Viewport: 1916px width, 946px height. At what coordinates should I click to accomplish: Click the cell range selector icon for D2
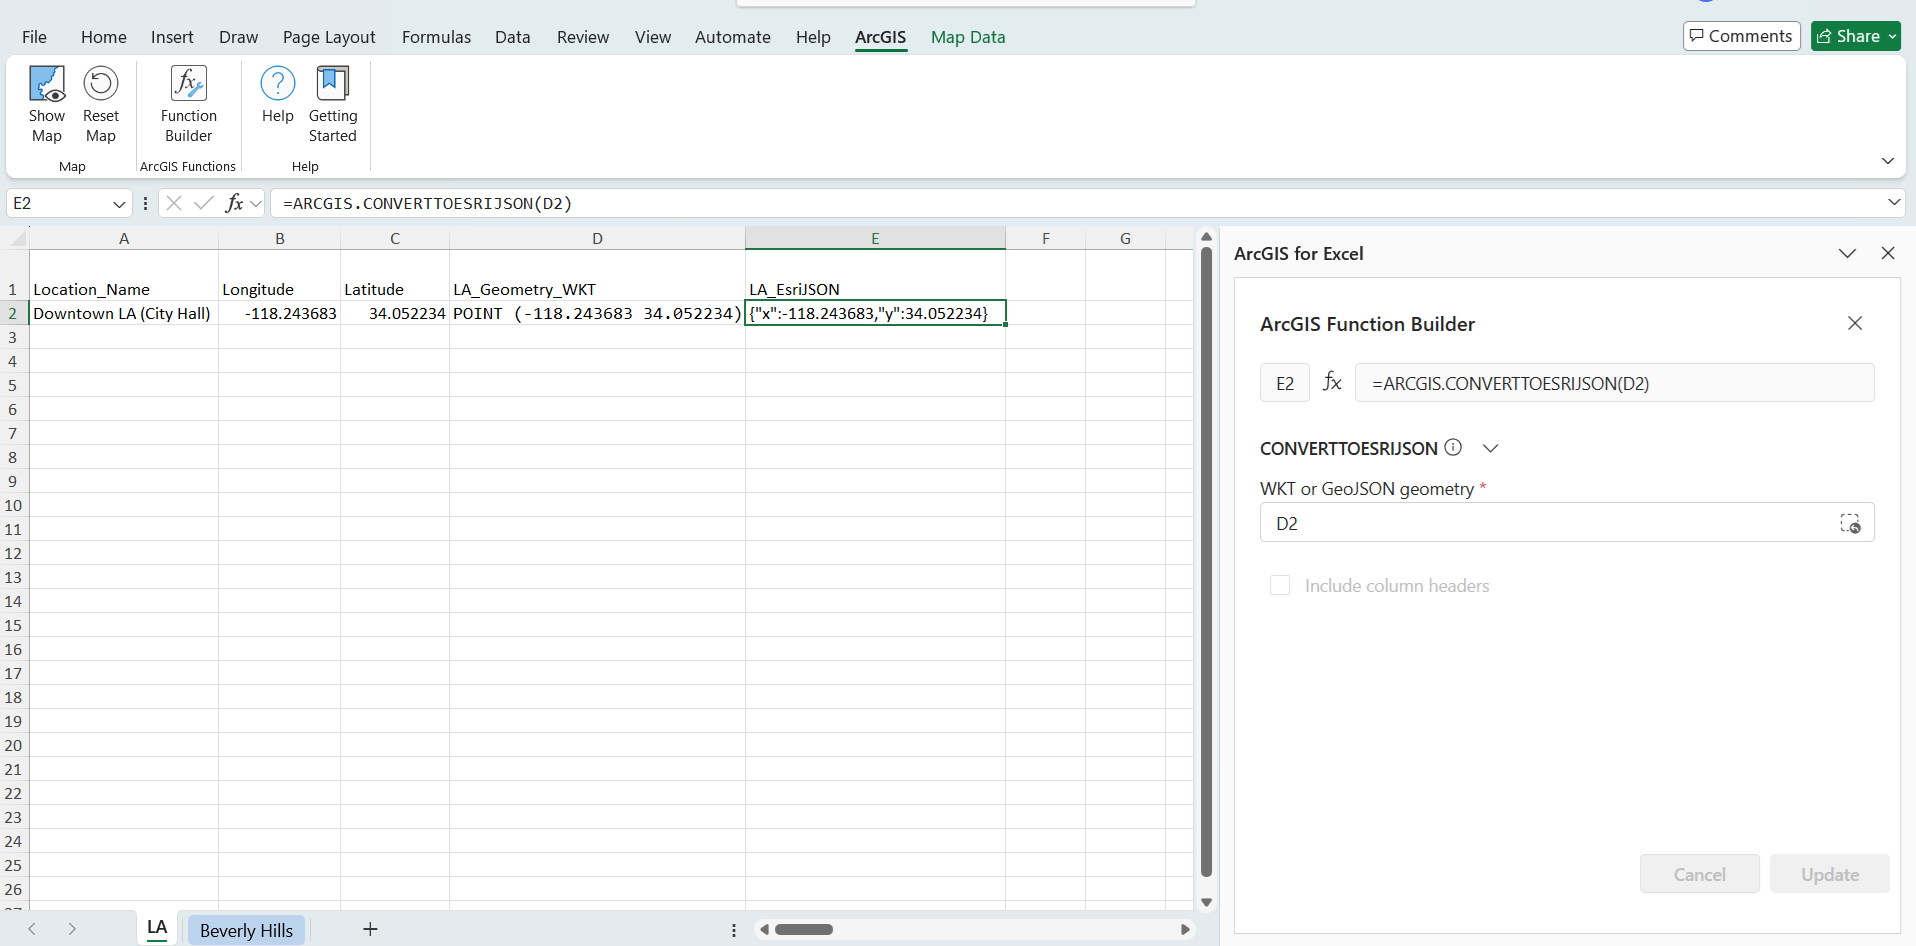coord(1850,524)
